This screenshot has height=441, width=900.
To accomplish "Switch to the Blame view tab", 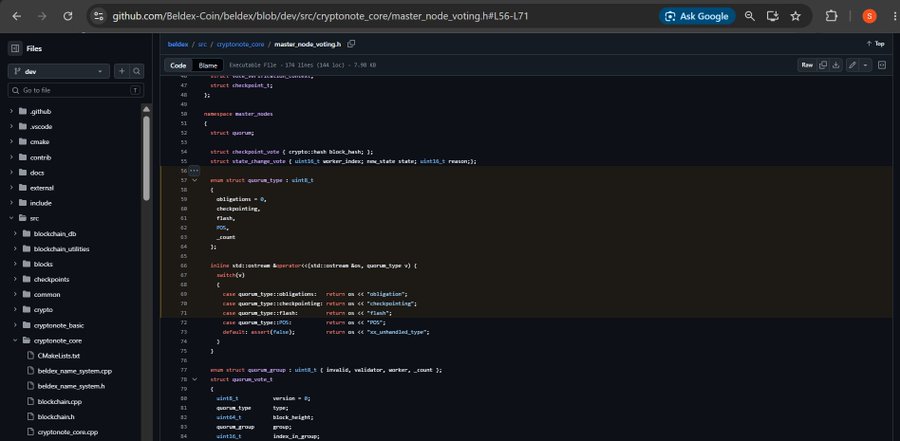I will click(x=208, y=65).
